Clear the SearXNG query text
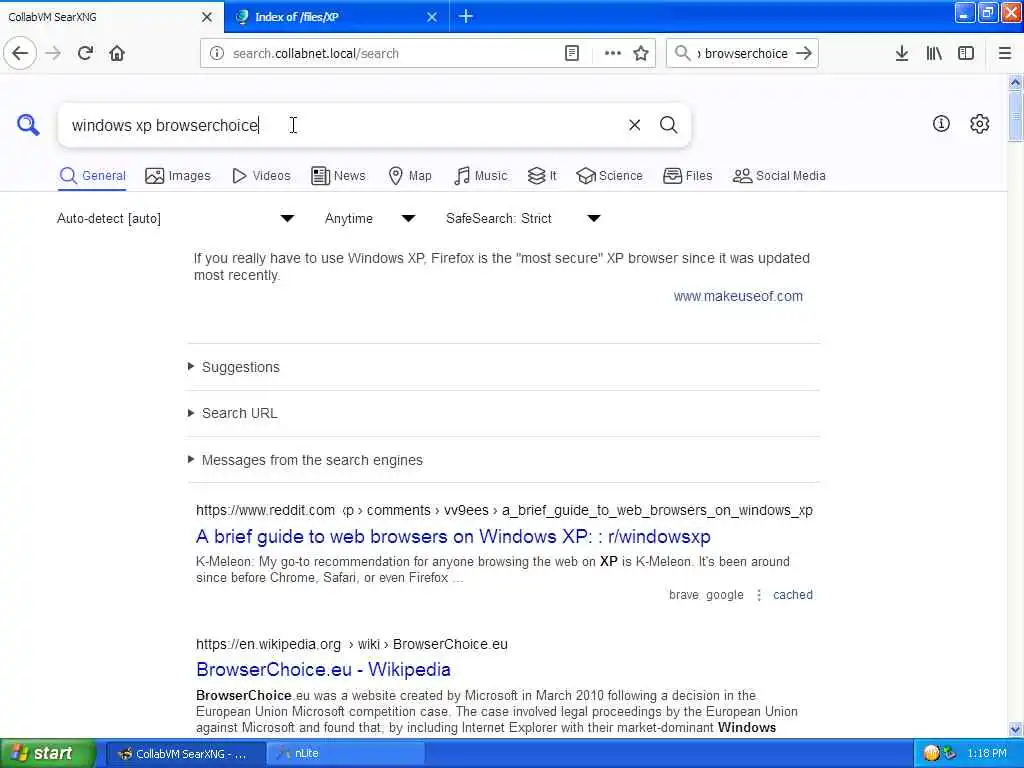Viewport: 1024px width, 768px height. pyautogui.click(x=634, y=124)
